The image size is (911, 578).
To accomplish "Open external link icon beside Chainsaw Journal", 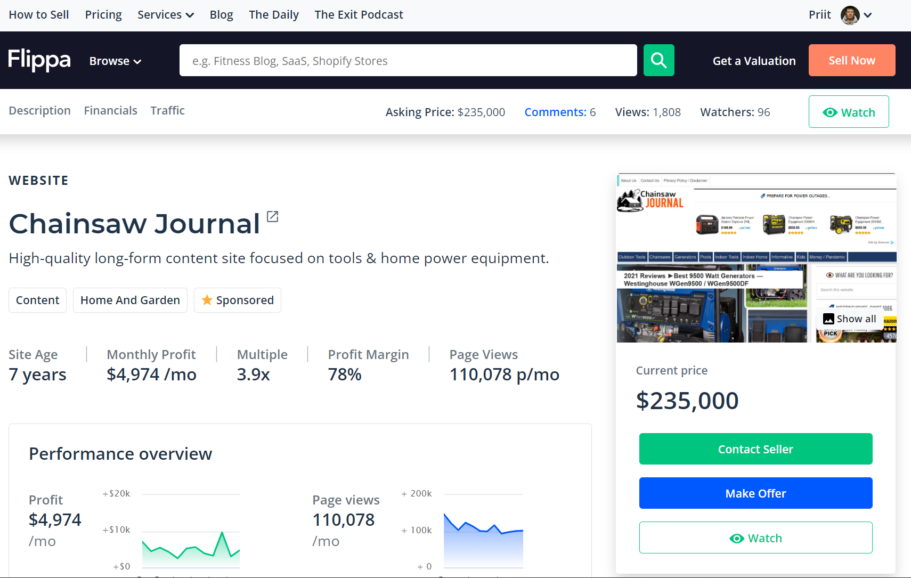I will (x=272, y=218).
